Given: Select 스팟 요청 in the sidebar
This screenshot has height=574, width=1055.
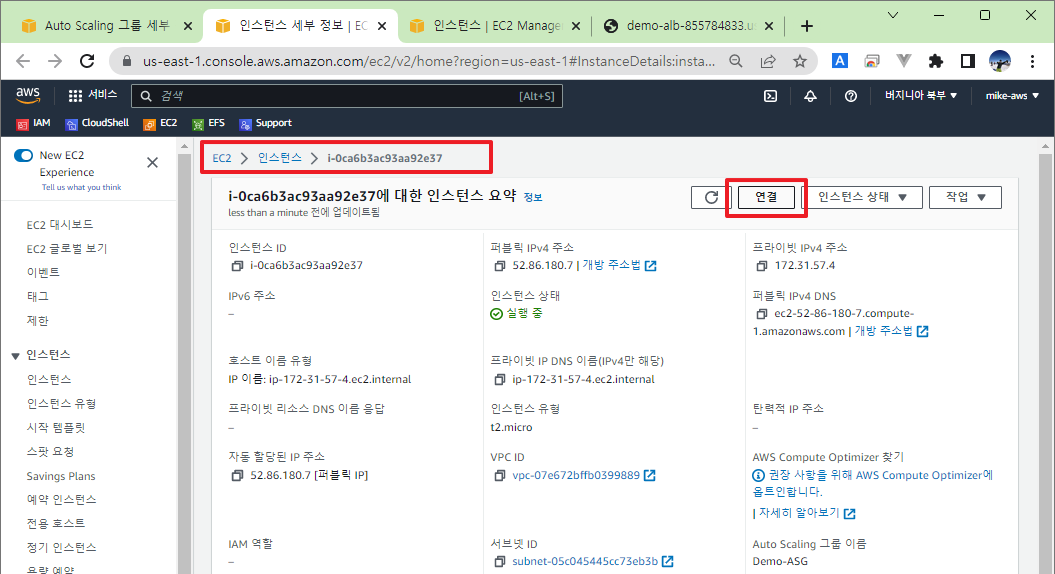Looking at the screenshot, I should [50, 452].
